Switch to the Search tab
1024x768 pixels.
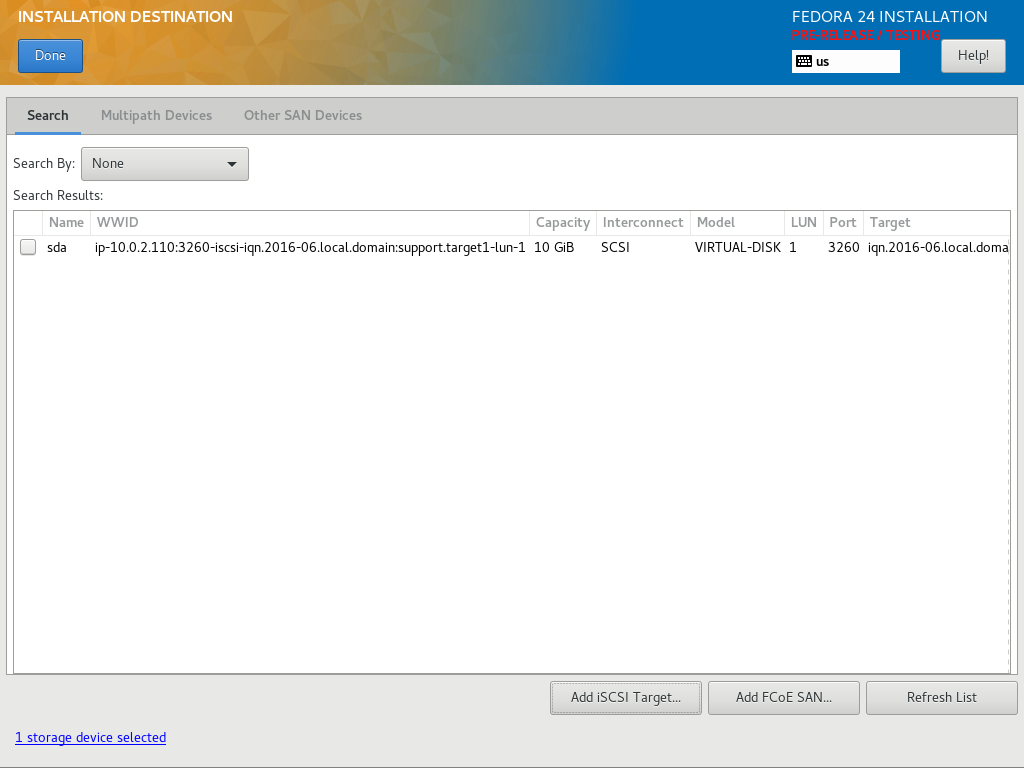48,116
